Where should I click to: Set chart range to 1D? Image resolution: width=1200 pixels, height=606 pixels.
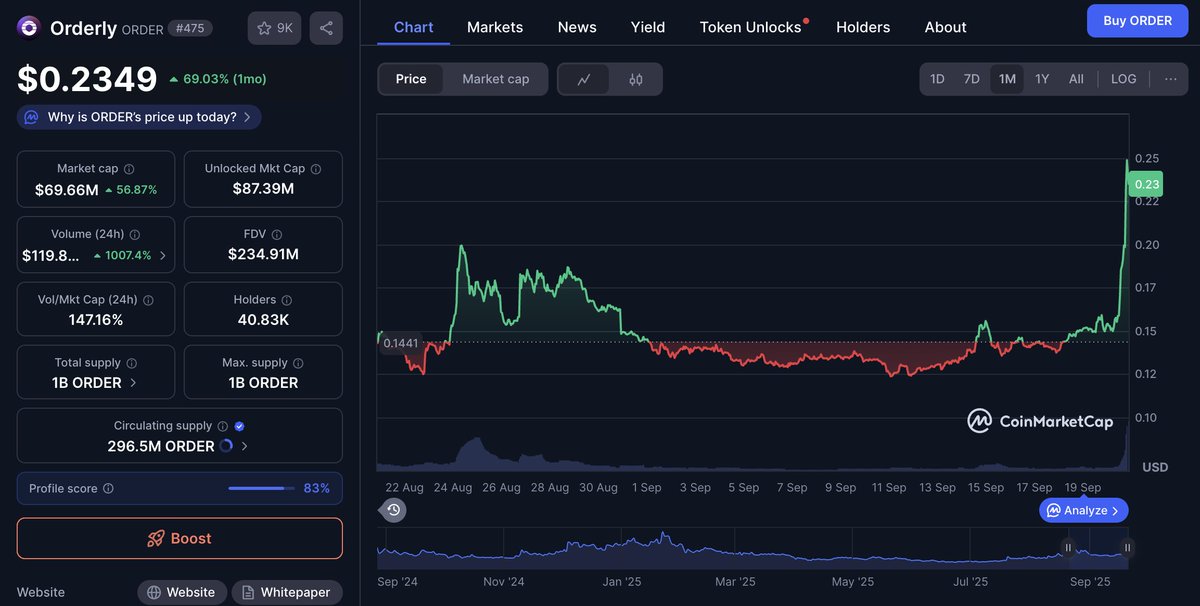(x=937, y=79)
